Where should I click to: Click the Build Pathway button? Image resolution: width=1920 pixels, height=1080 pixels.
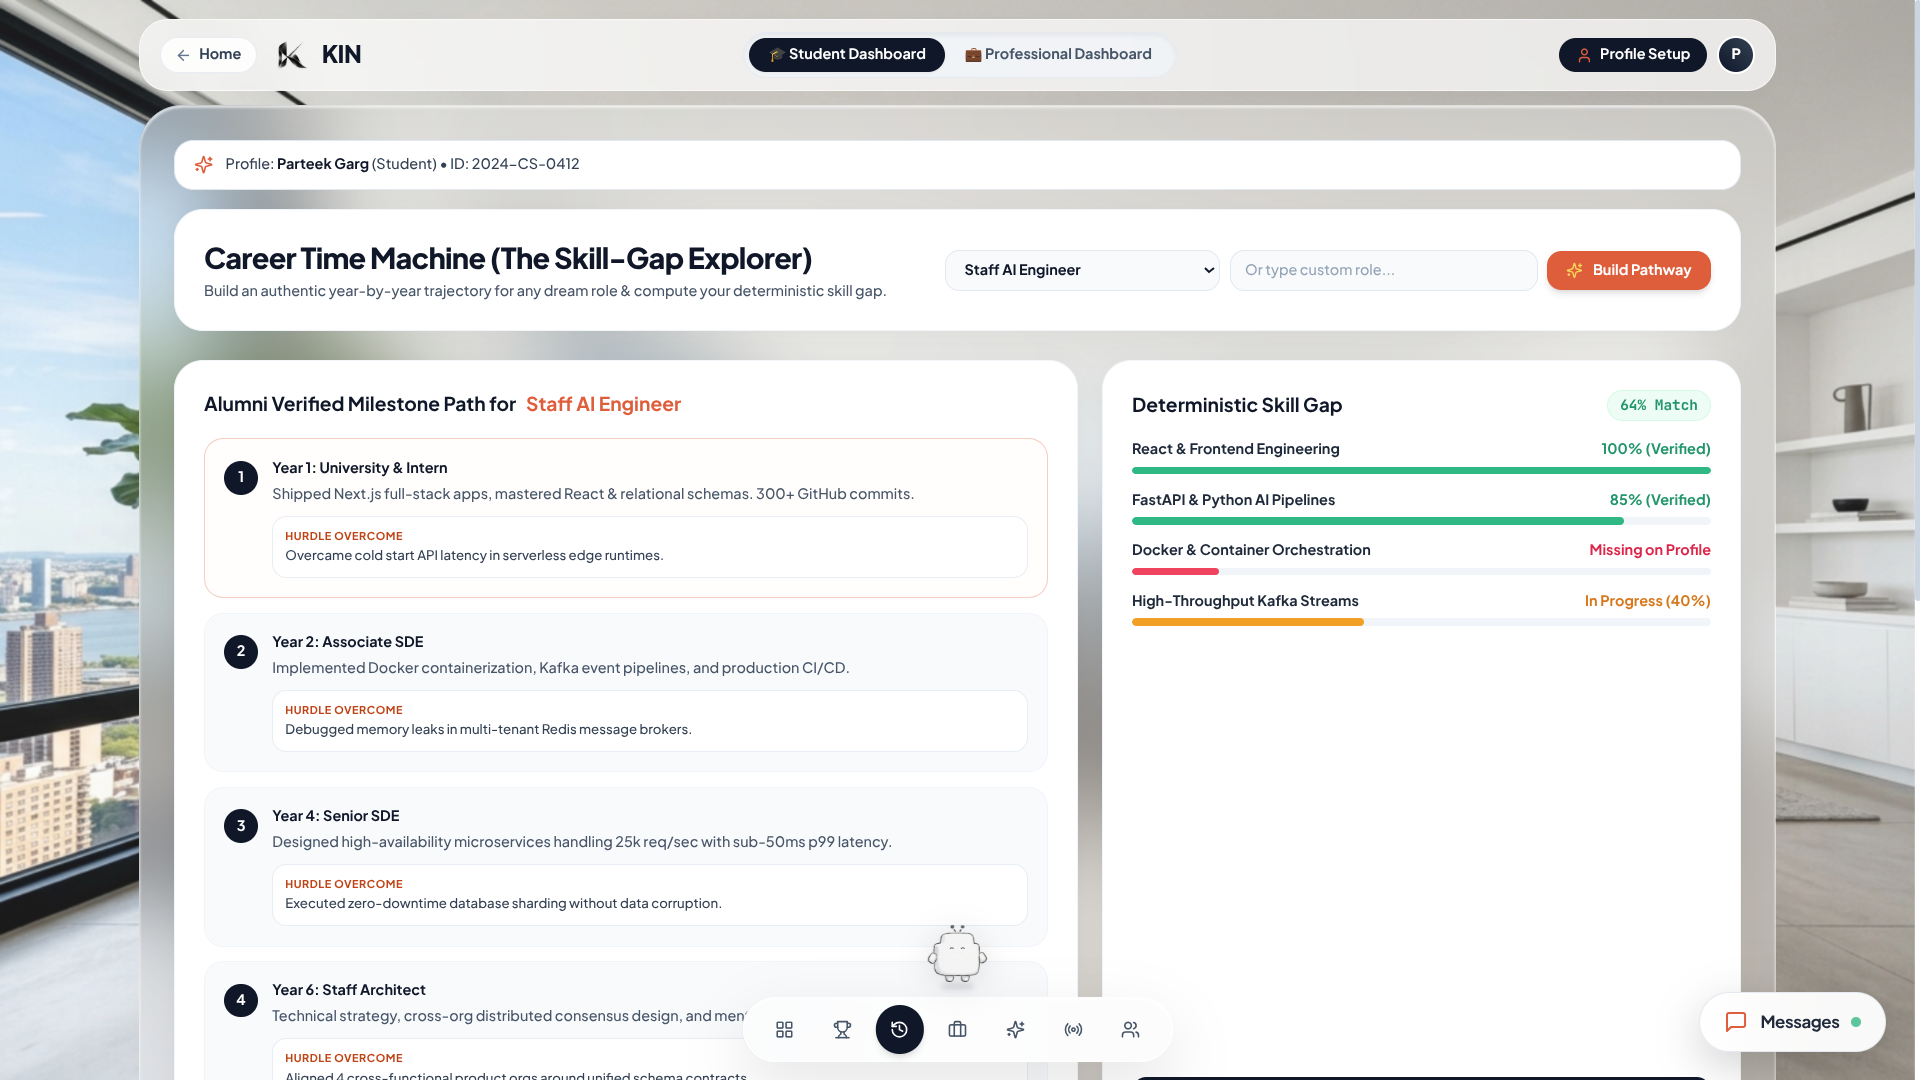[x=1629, y=270]
